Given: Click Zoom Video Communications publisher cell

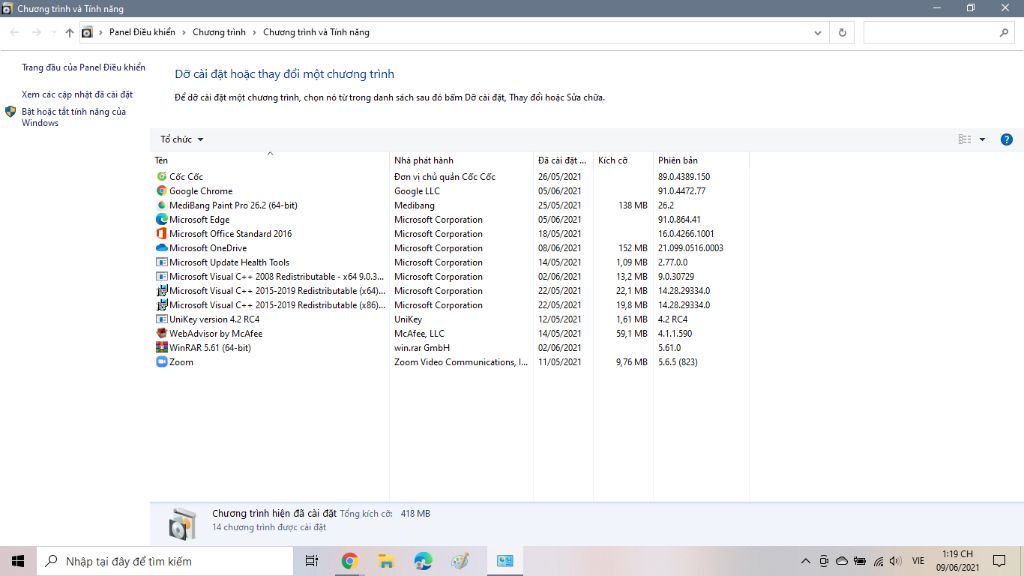Looking at the screenshot, I should point(461,362).
